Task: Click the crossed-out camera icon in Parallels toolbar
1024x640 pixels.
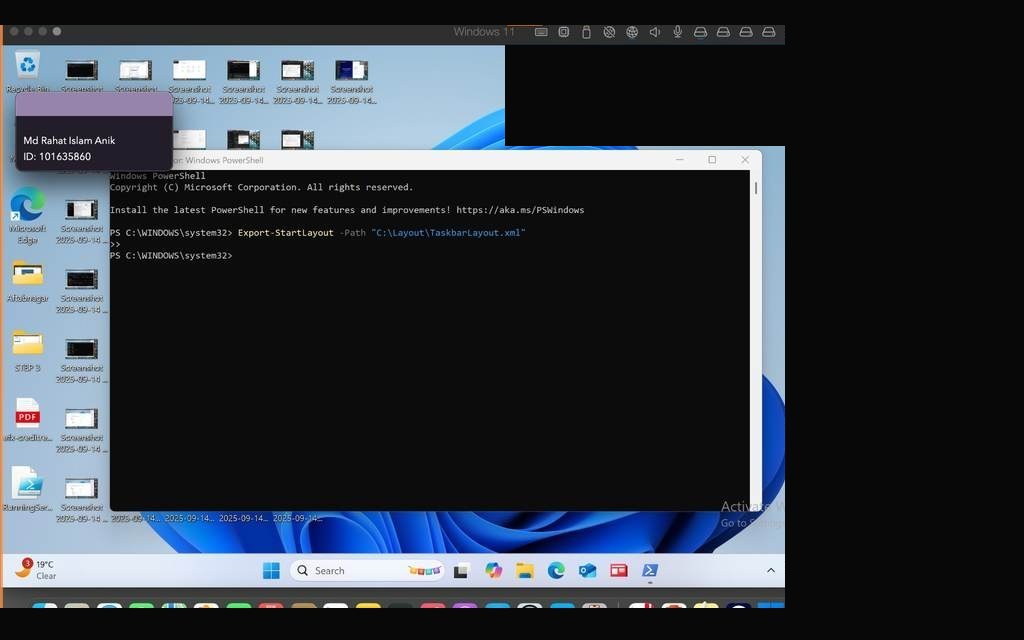Action: [x=609, y=32]
